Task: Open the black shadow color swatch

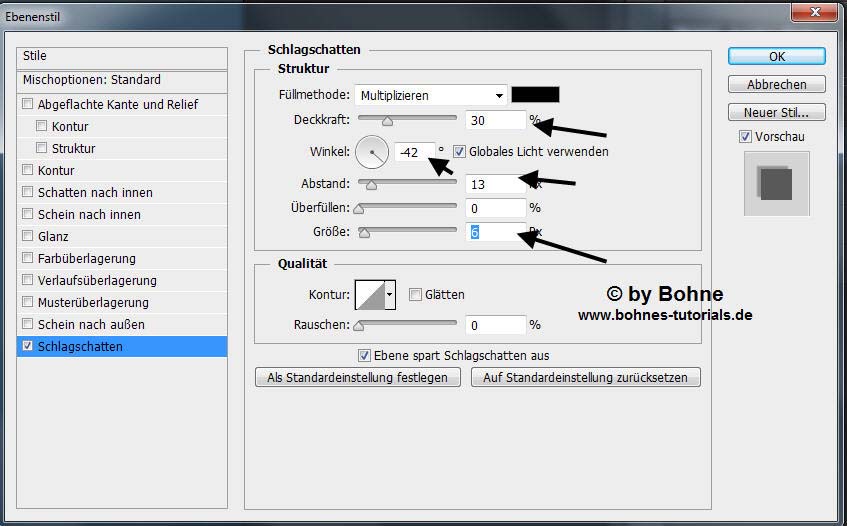Action: [x=535, y=95]
